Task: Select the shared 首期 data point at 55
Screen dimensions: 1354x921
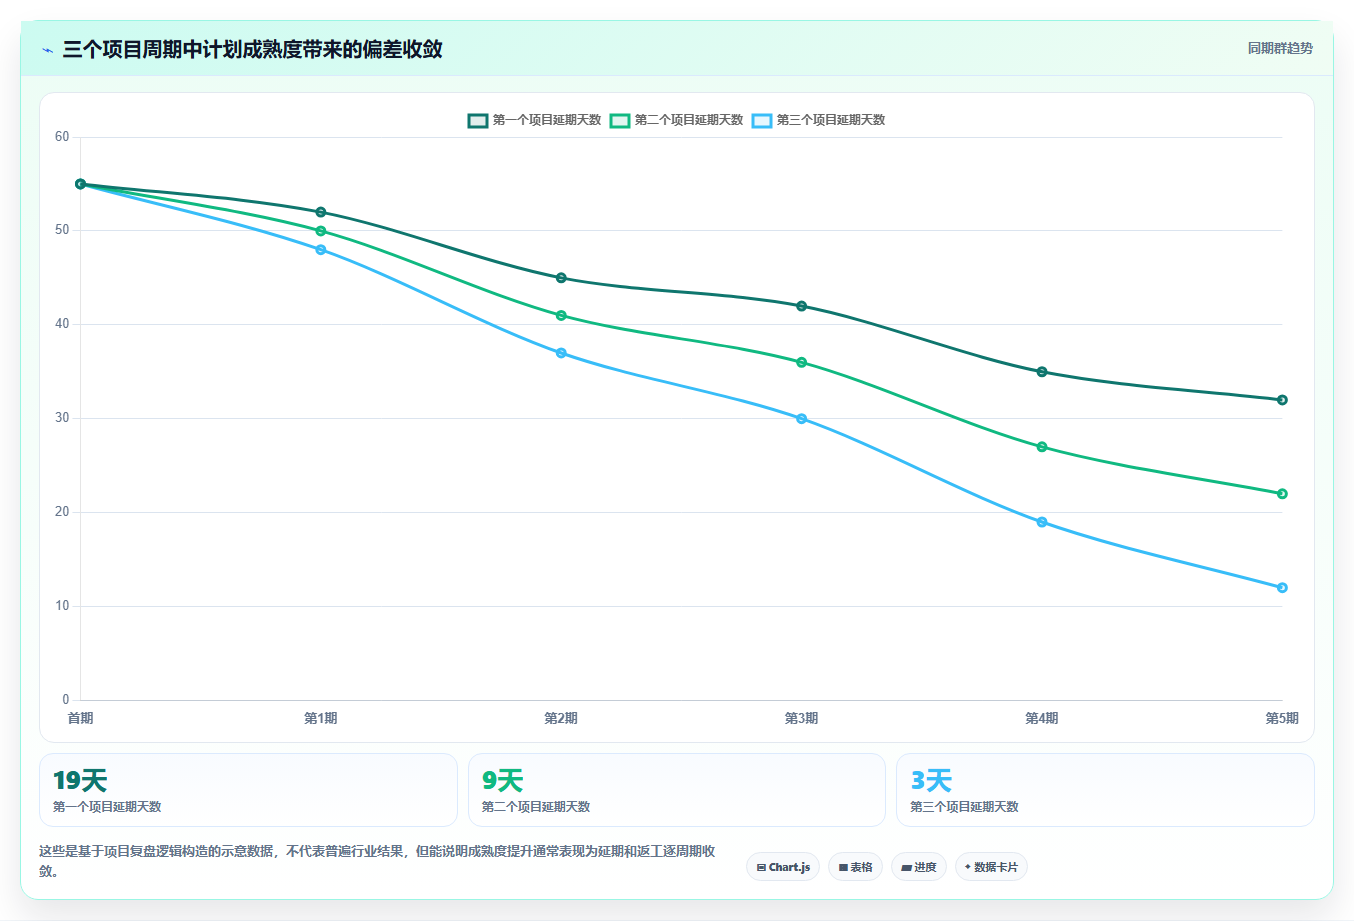Action: (x=80, y=184)
